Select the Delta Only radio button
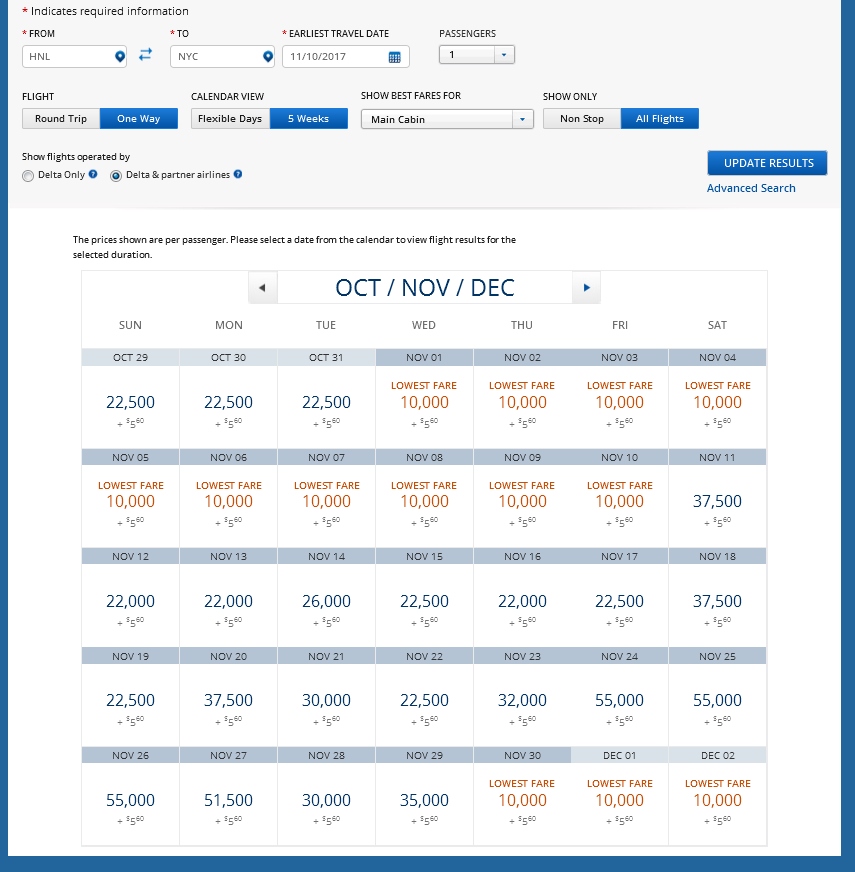This screenshot has height=872, width=855. (x=28, y=176)
